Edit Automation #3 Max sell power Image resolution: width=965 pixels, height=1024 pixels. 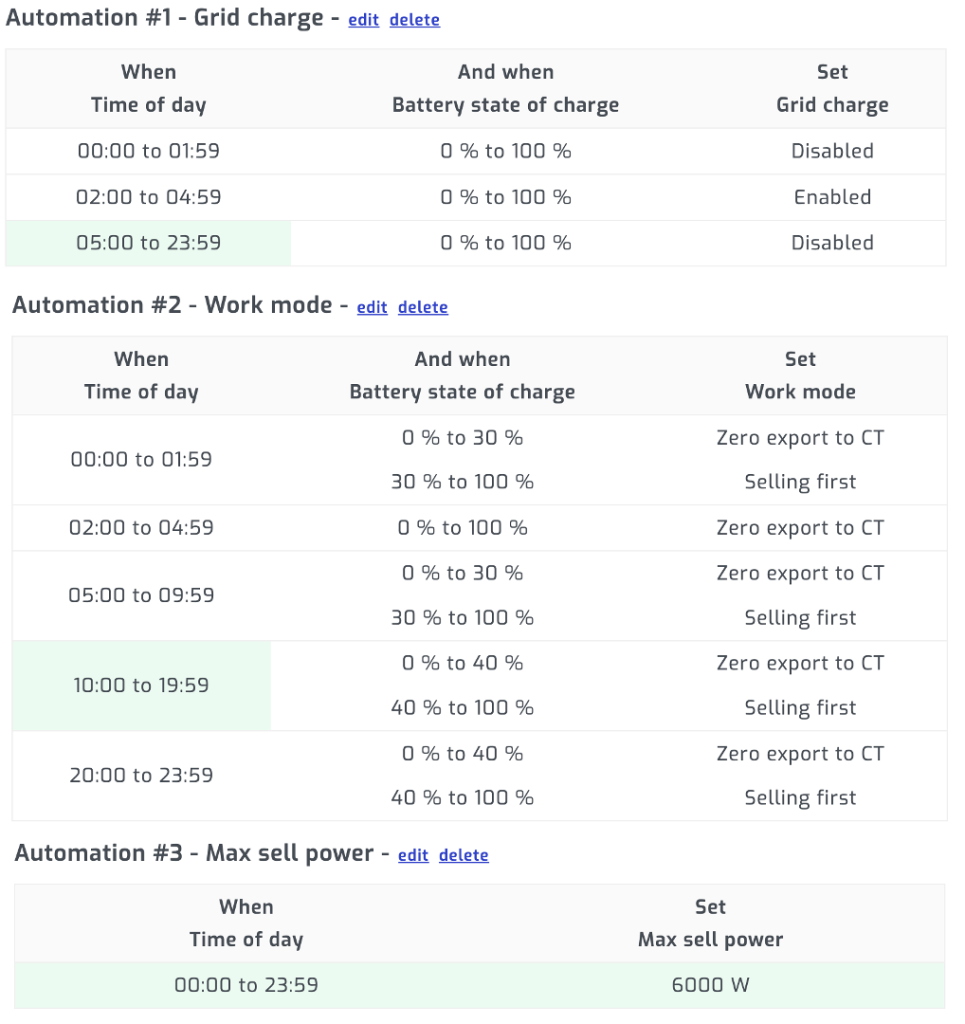413,855
